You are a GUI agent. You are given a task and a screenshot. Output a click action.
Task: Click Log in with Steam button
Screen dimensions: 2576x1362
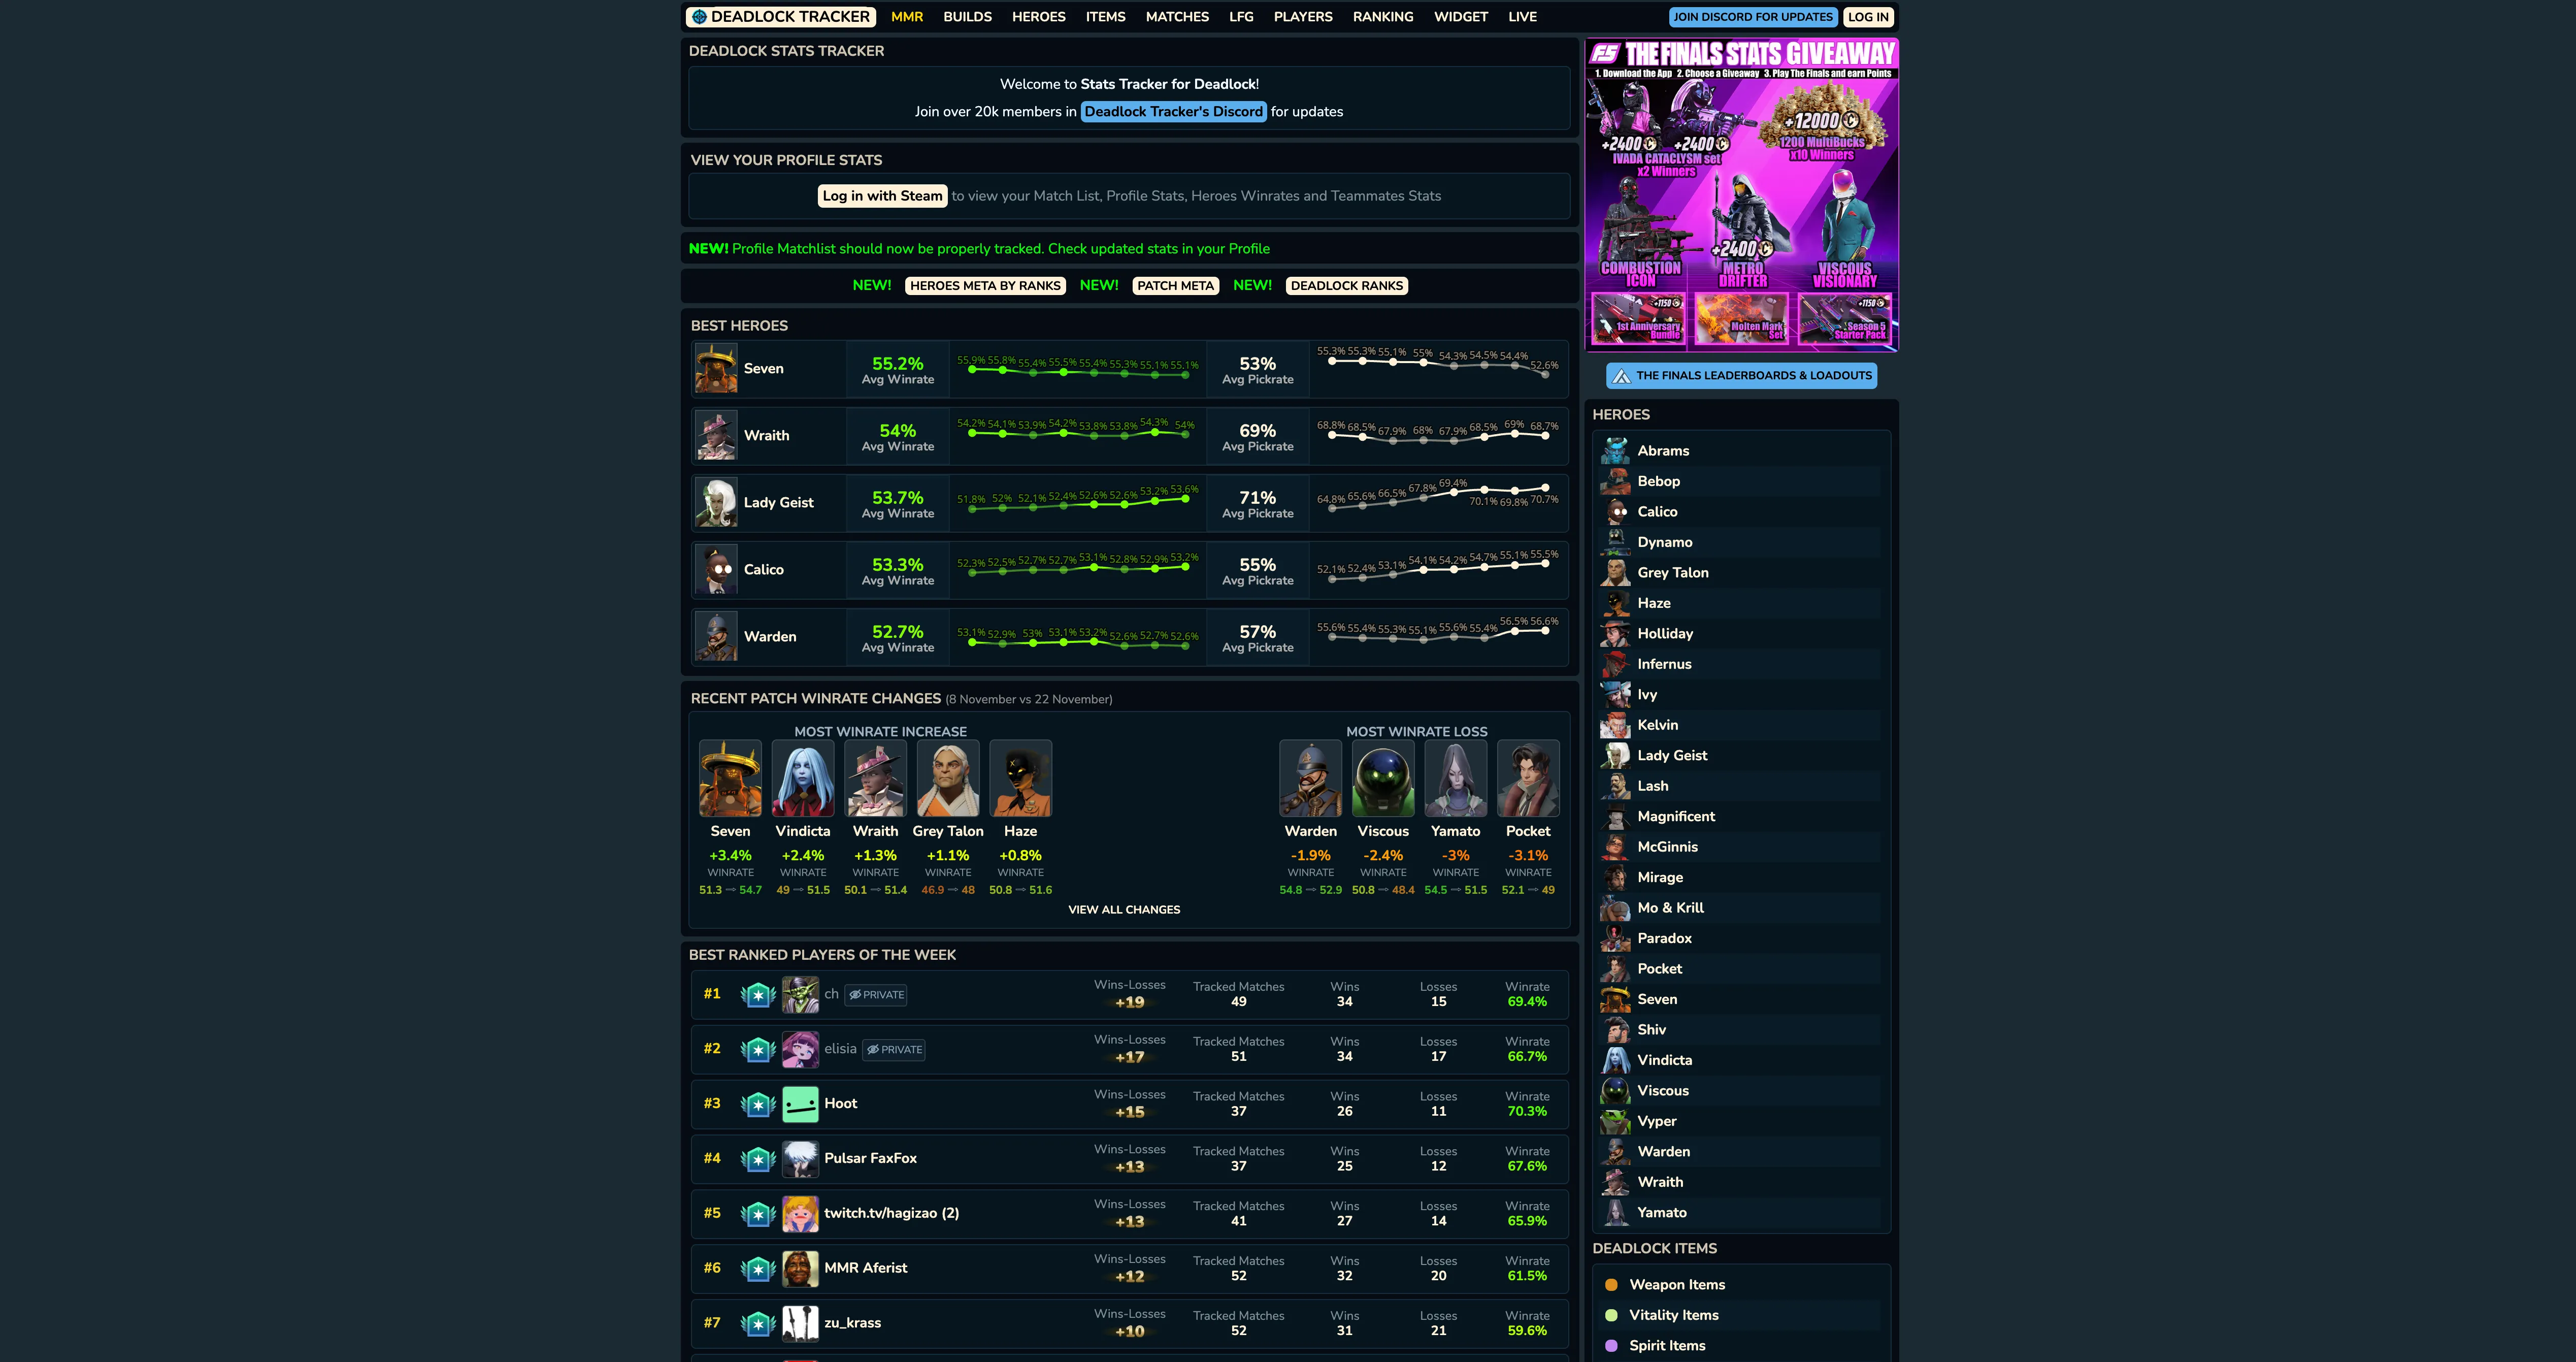(882, 196)
